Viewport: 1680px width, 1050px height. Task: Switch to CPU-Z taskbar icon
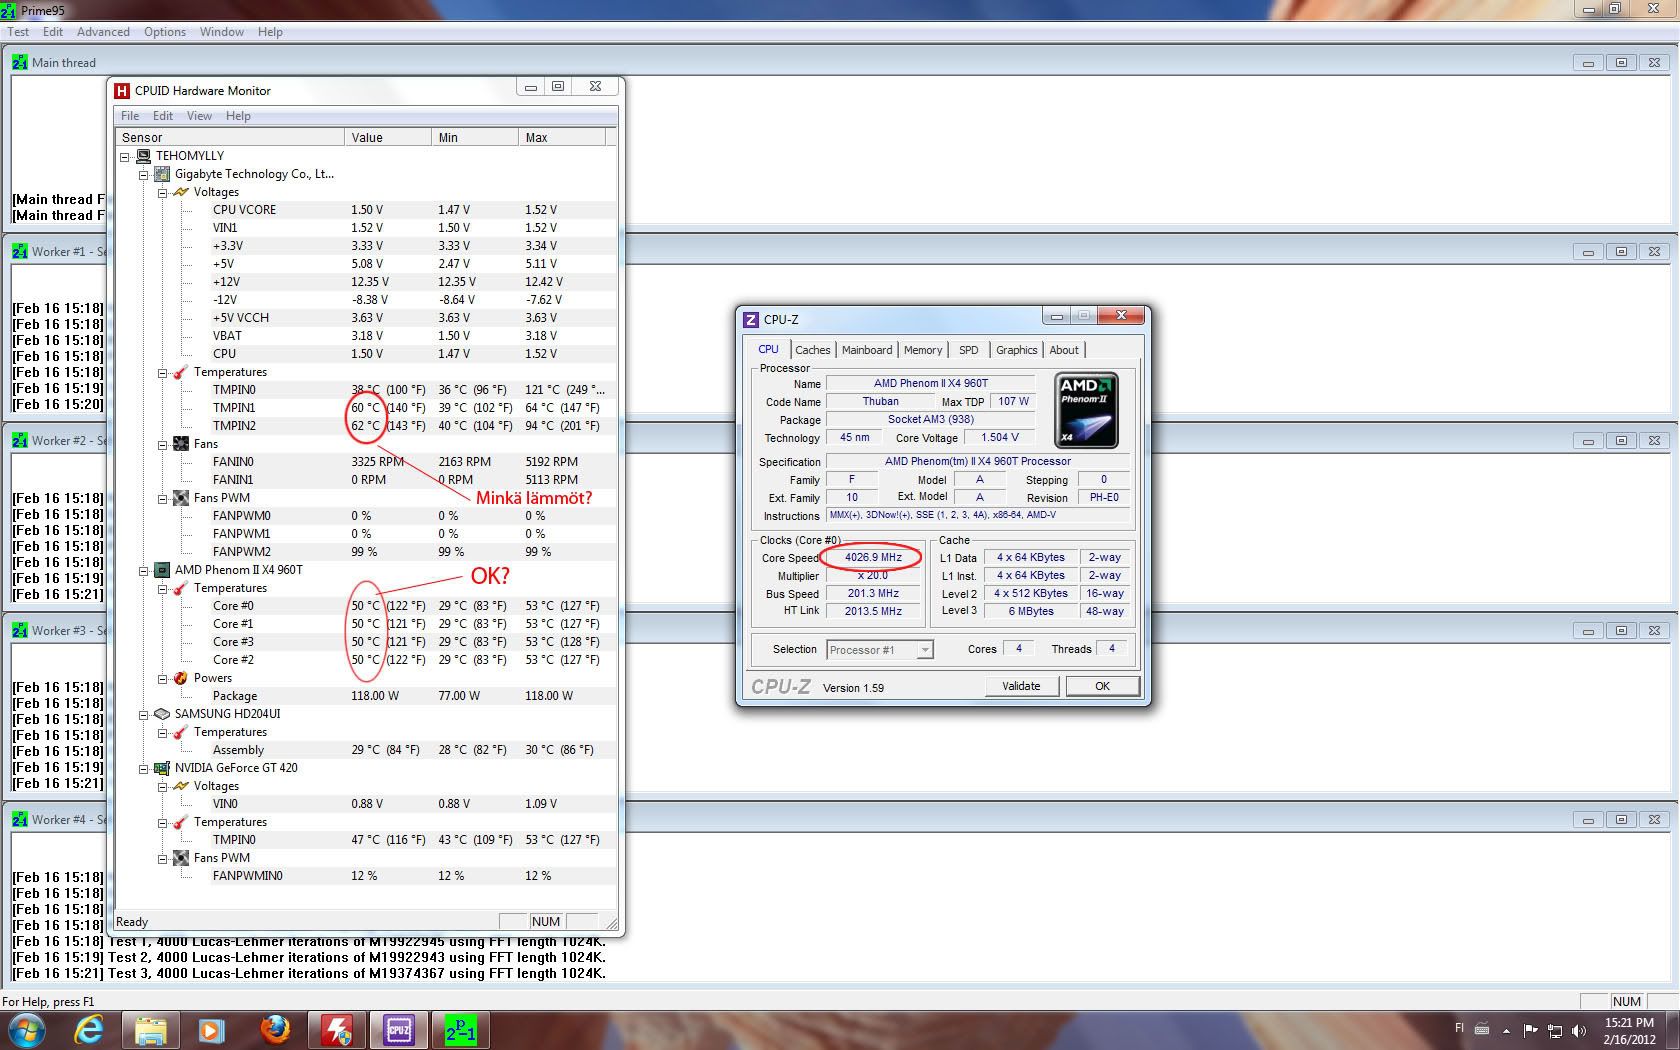pyautogui.click(x=399, y=1029)
